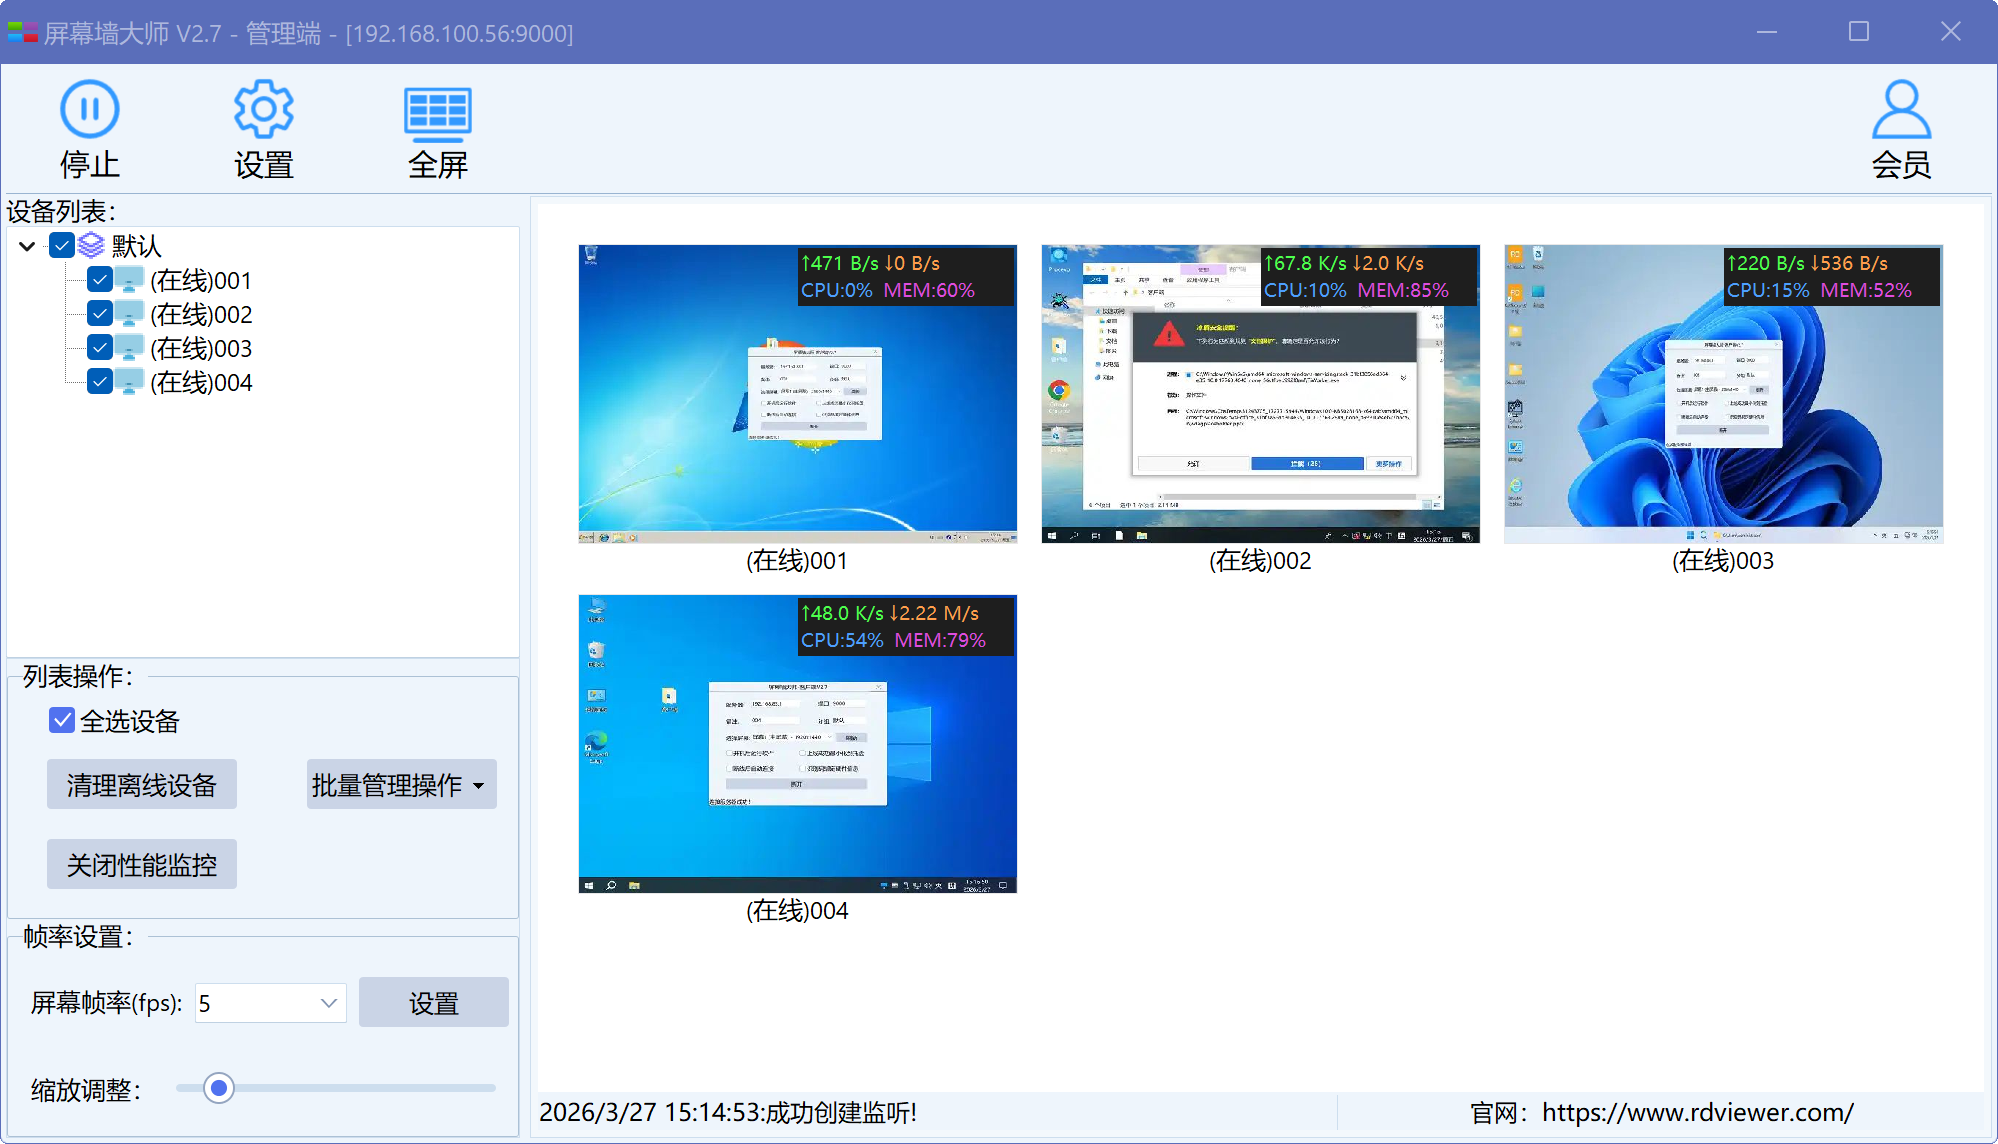This screenshot has width=1998, height=1144.
Task: Select (在线)001 tree entry label
Action: (201, 280)
